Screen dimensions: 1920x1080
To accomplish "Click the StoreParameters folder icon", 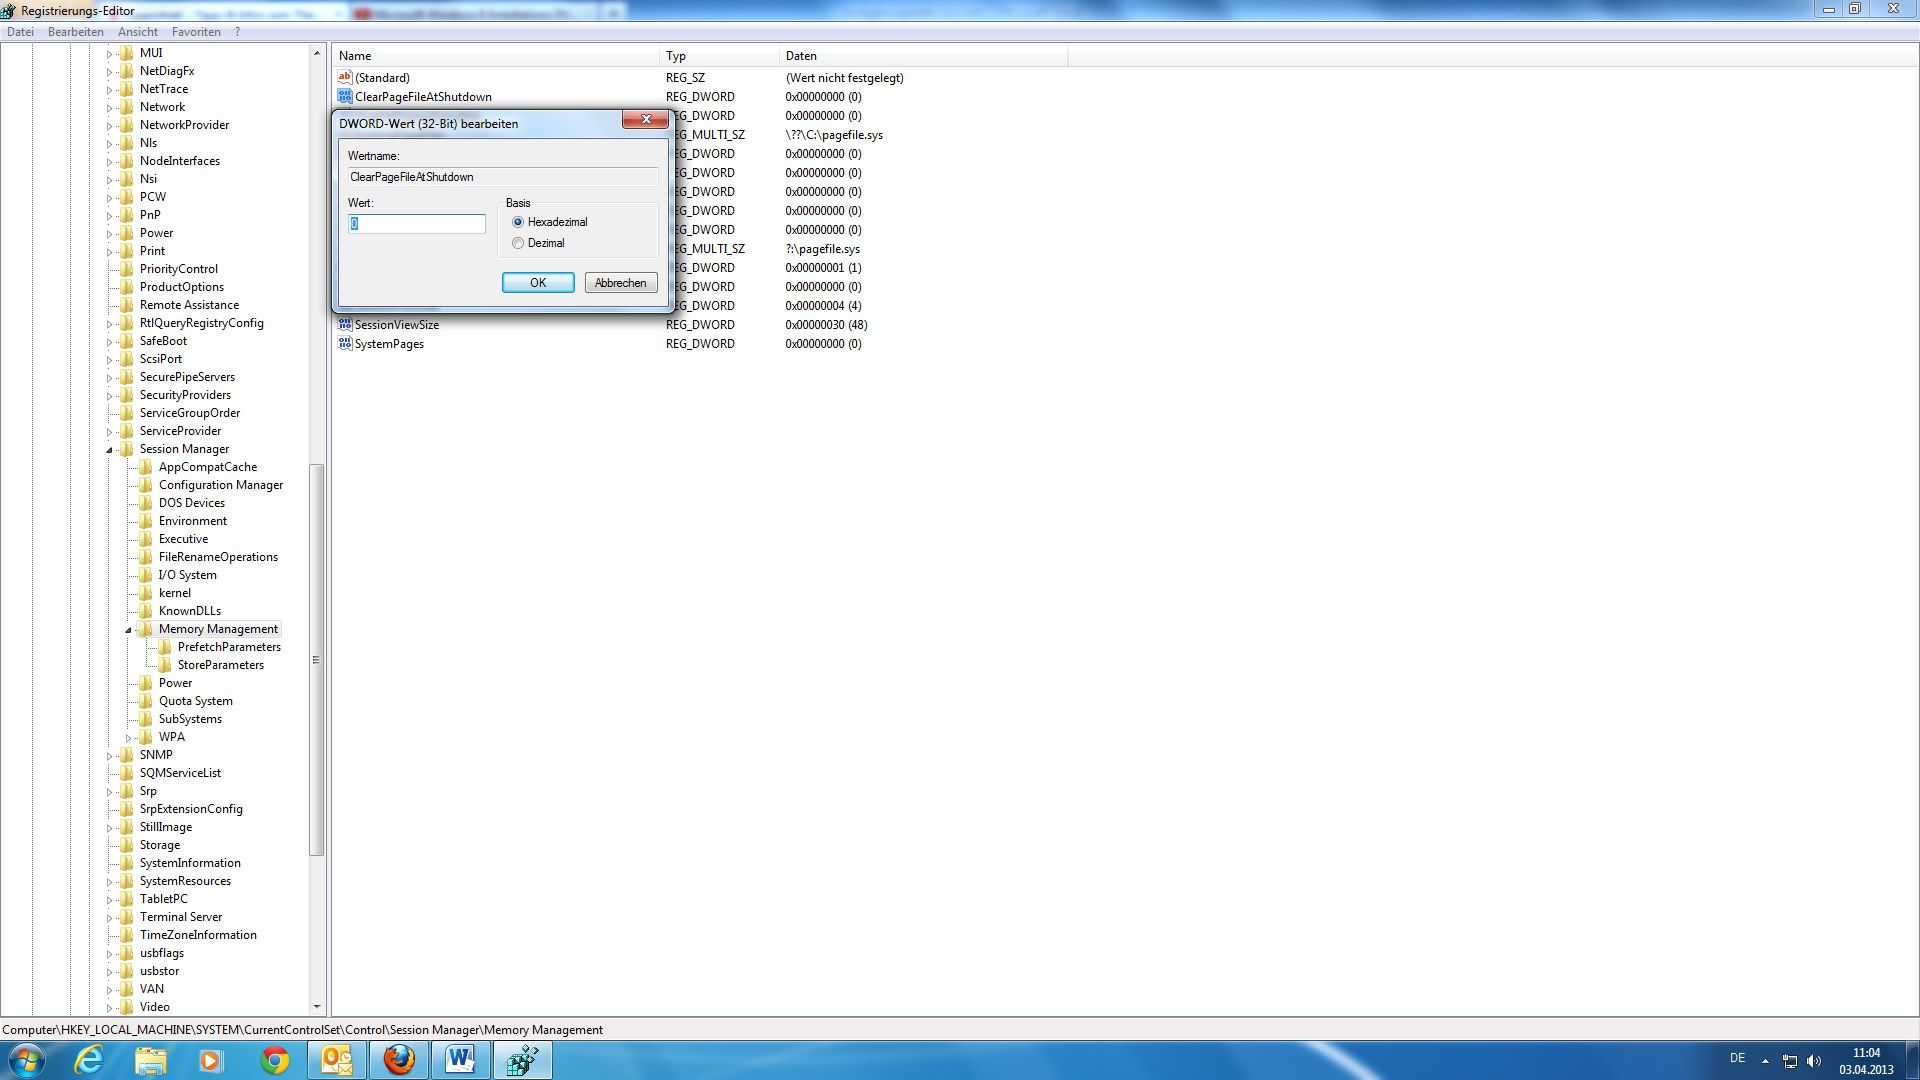I will (x=165, y=665).
